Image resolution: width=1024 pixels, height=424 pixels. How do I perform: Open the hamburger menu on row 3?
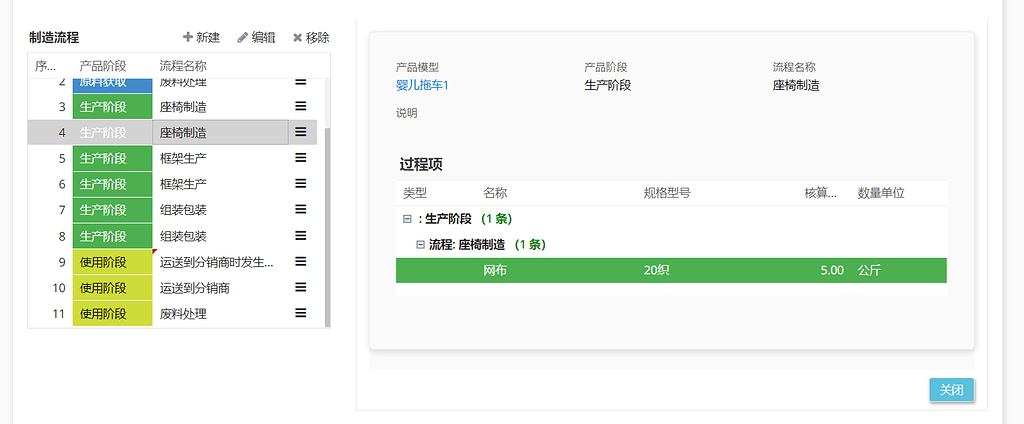(x=300, y=106)
